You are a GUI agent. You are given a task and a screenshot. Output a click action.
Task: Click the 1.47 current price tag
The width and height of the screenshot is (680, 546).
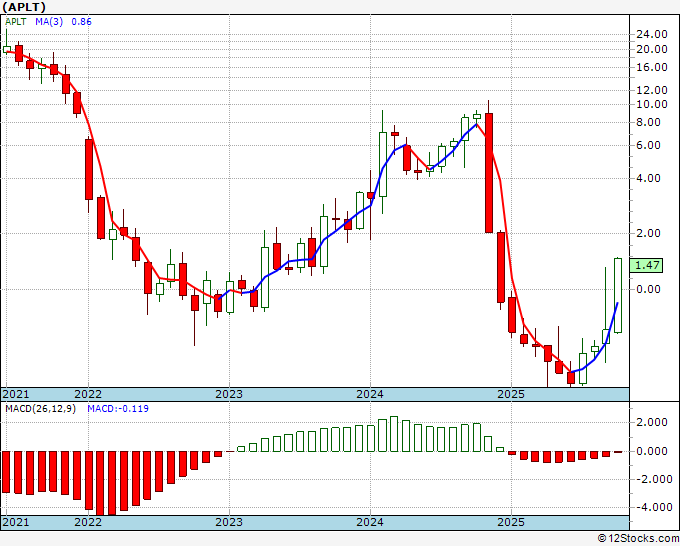[646, 265]
